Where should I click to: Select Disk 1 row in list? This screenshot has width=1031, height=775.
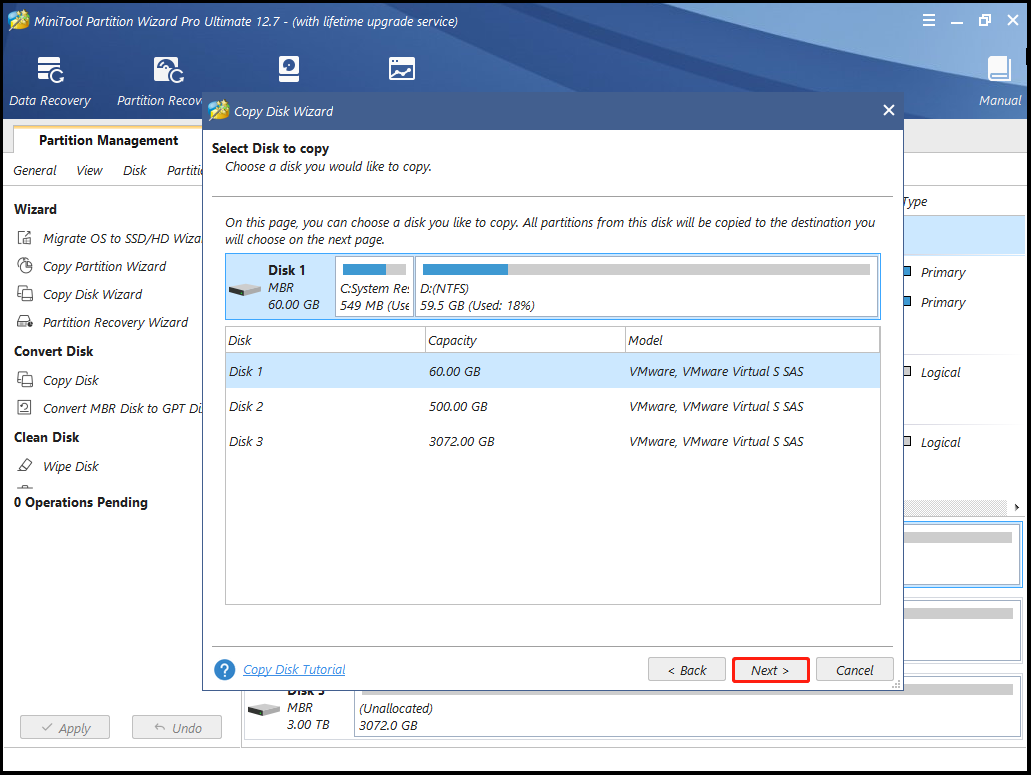tap(552, 371)
